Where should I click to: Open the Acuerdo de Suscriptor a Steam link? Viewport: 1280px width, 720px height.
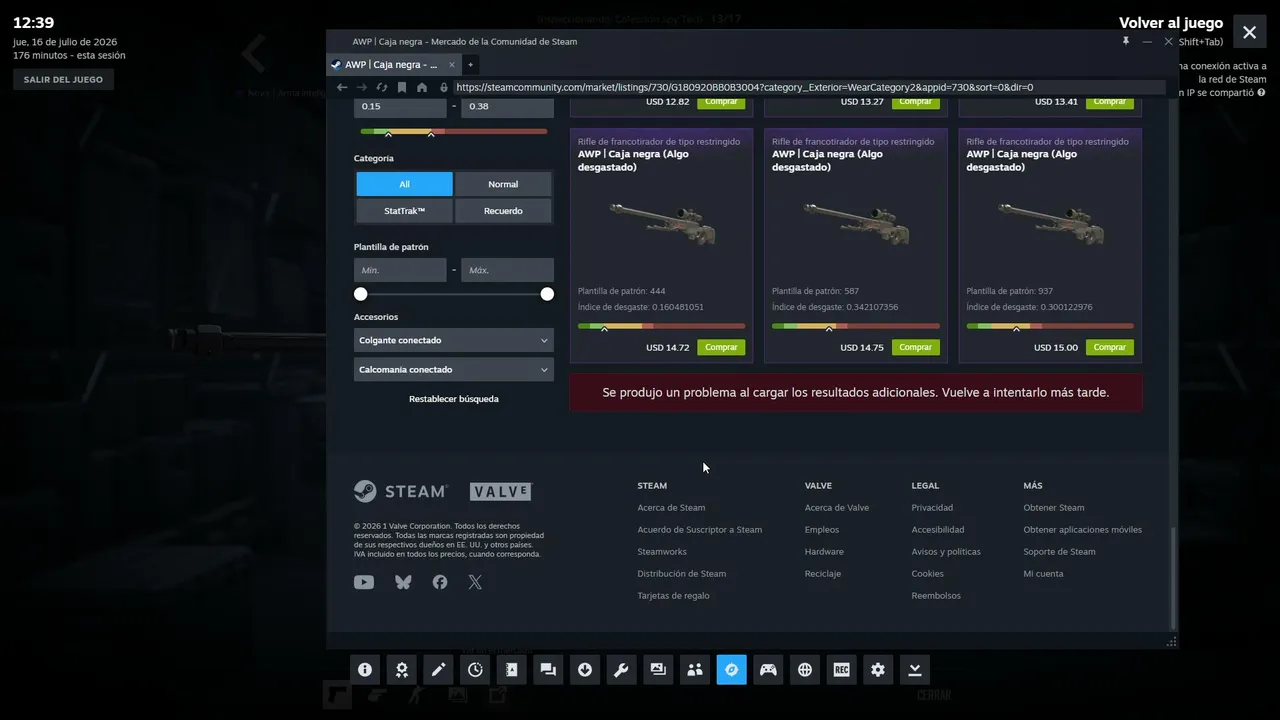[x=700, y=530]
